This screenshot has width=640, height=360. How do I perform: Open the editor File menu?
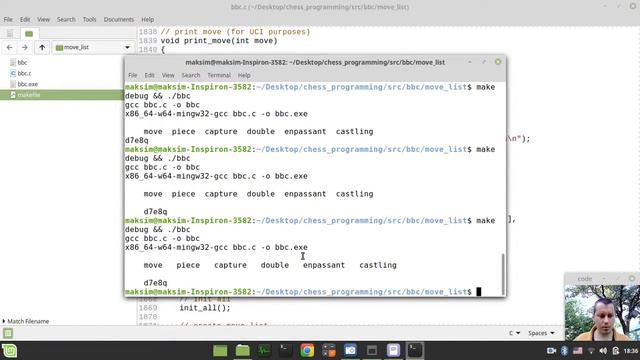8,20
